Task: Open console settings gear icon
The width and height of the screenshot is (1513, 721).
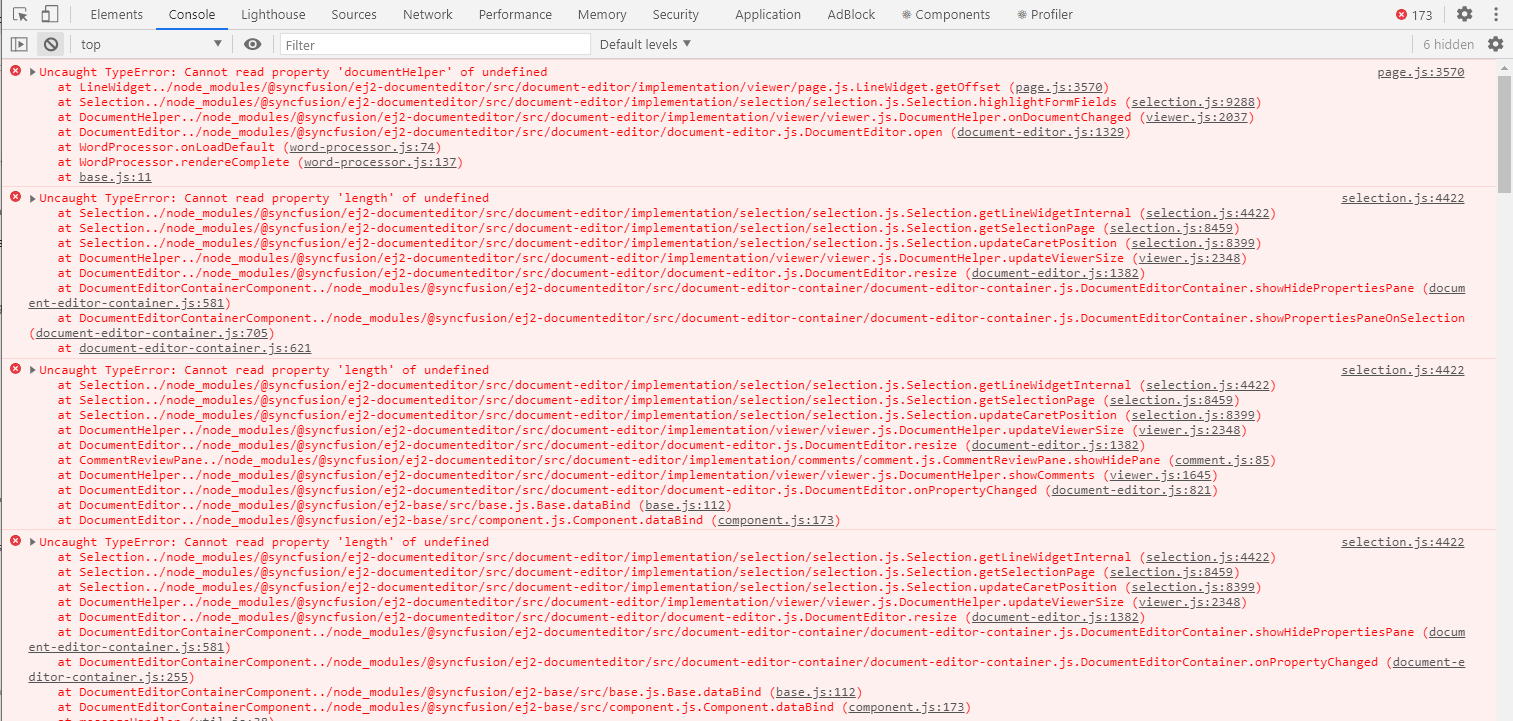Action: click(1495, 44)
